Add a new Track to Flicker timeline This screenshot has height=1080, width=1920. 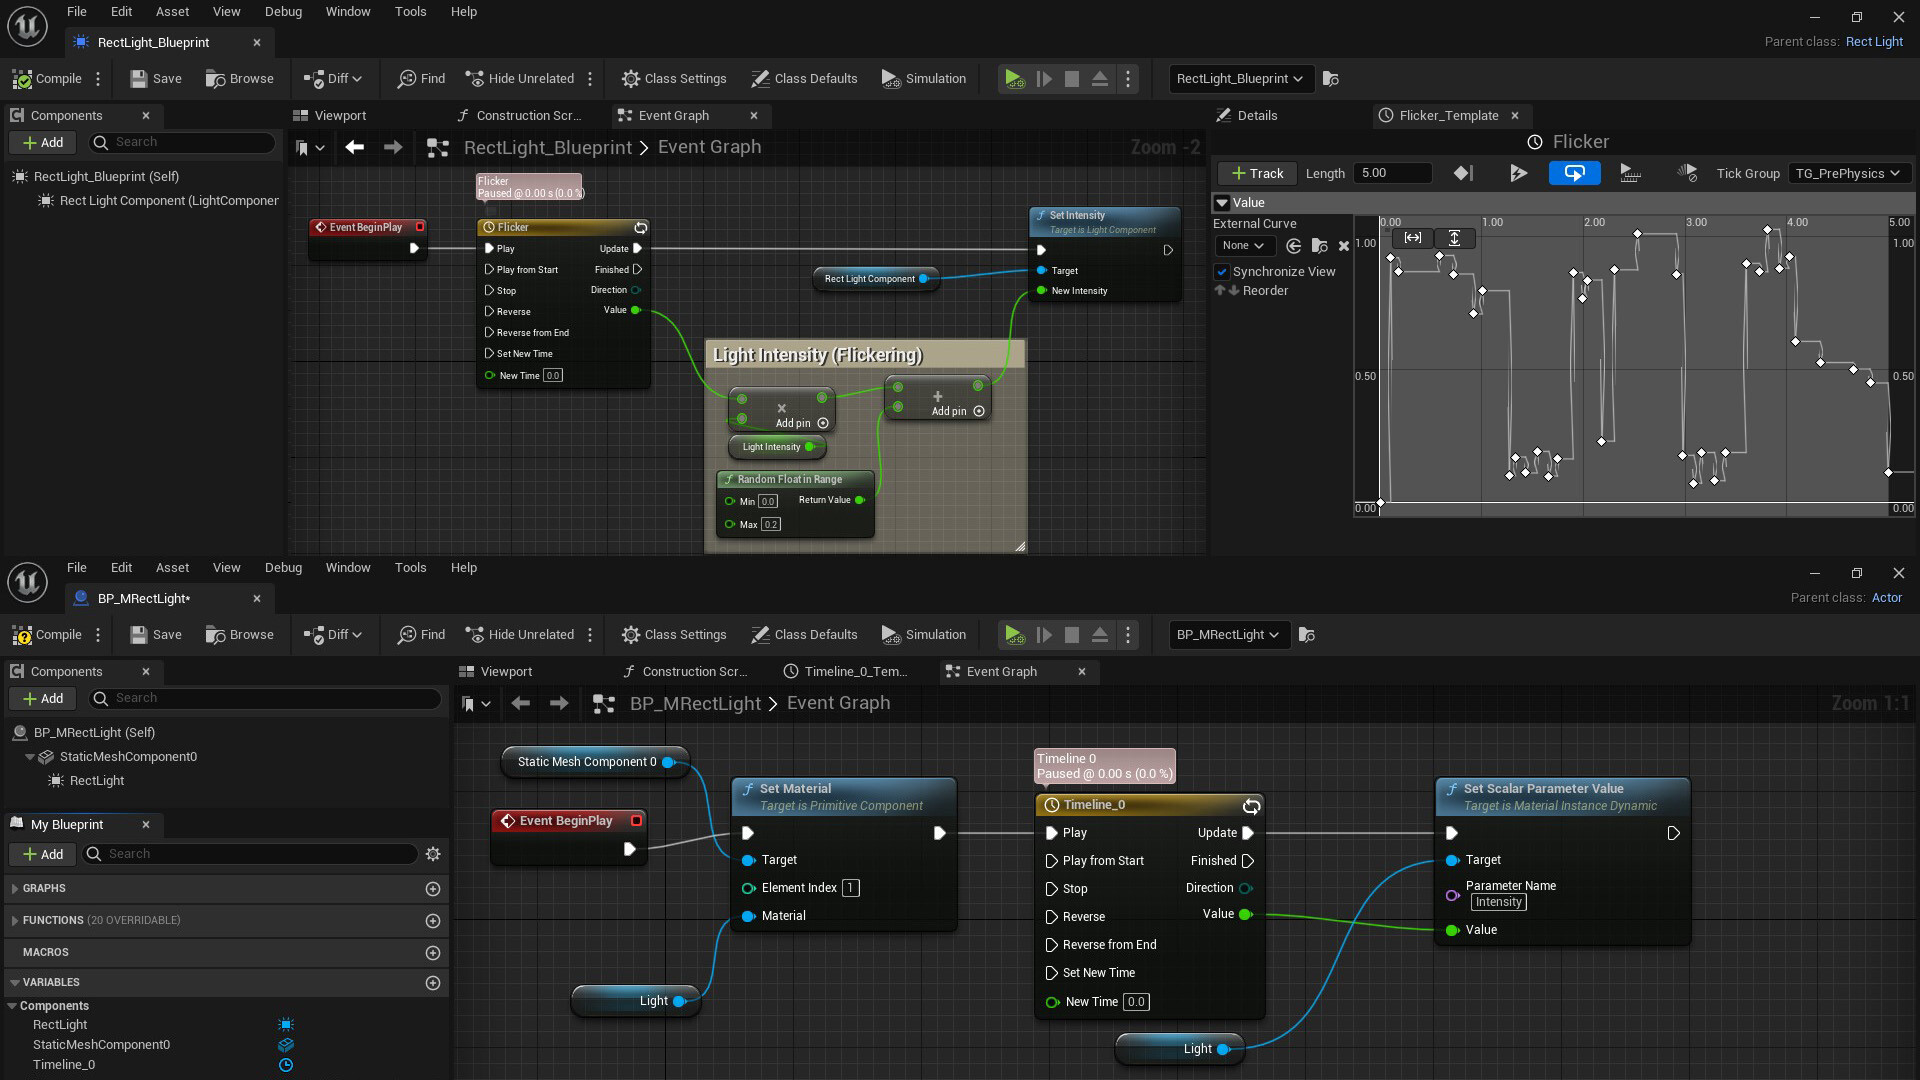pos(1257,173)
